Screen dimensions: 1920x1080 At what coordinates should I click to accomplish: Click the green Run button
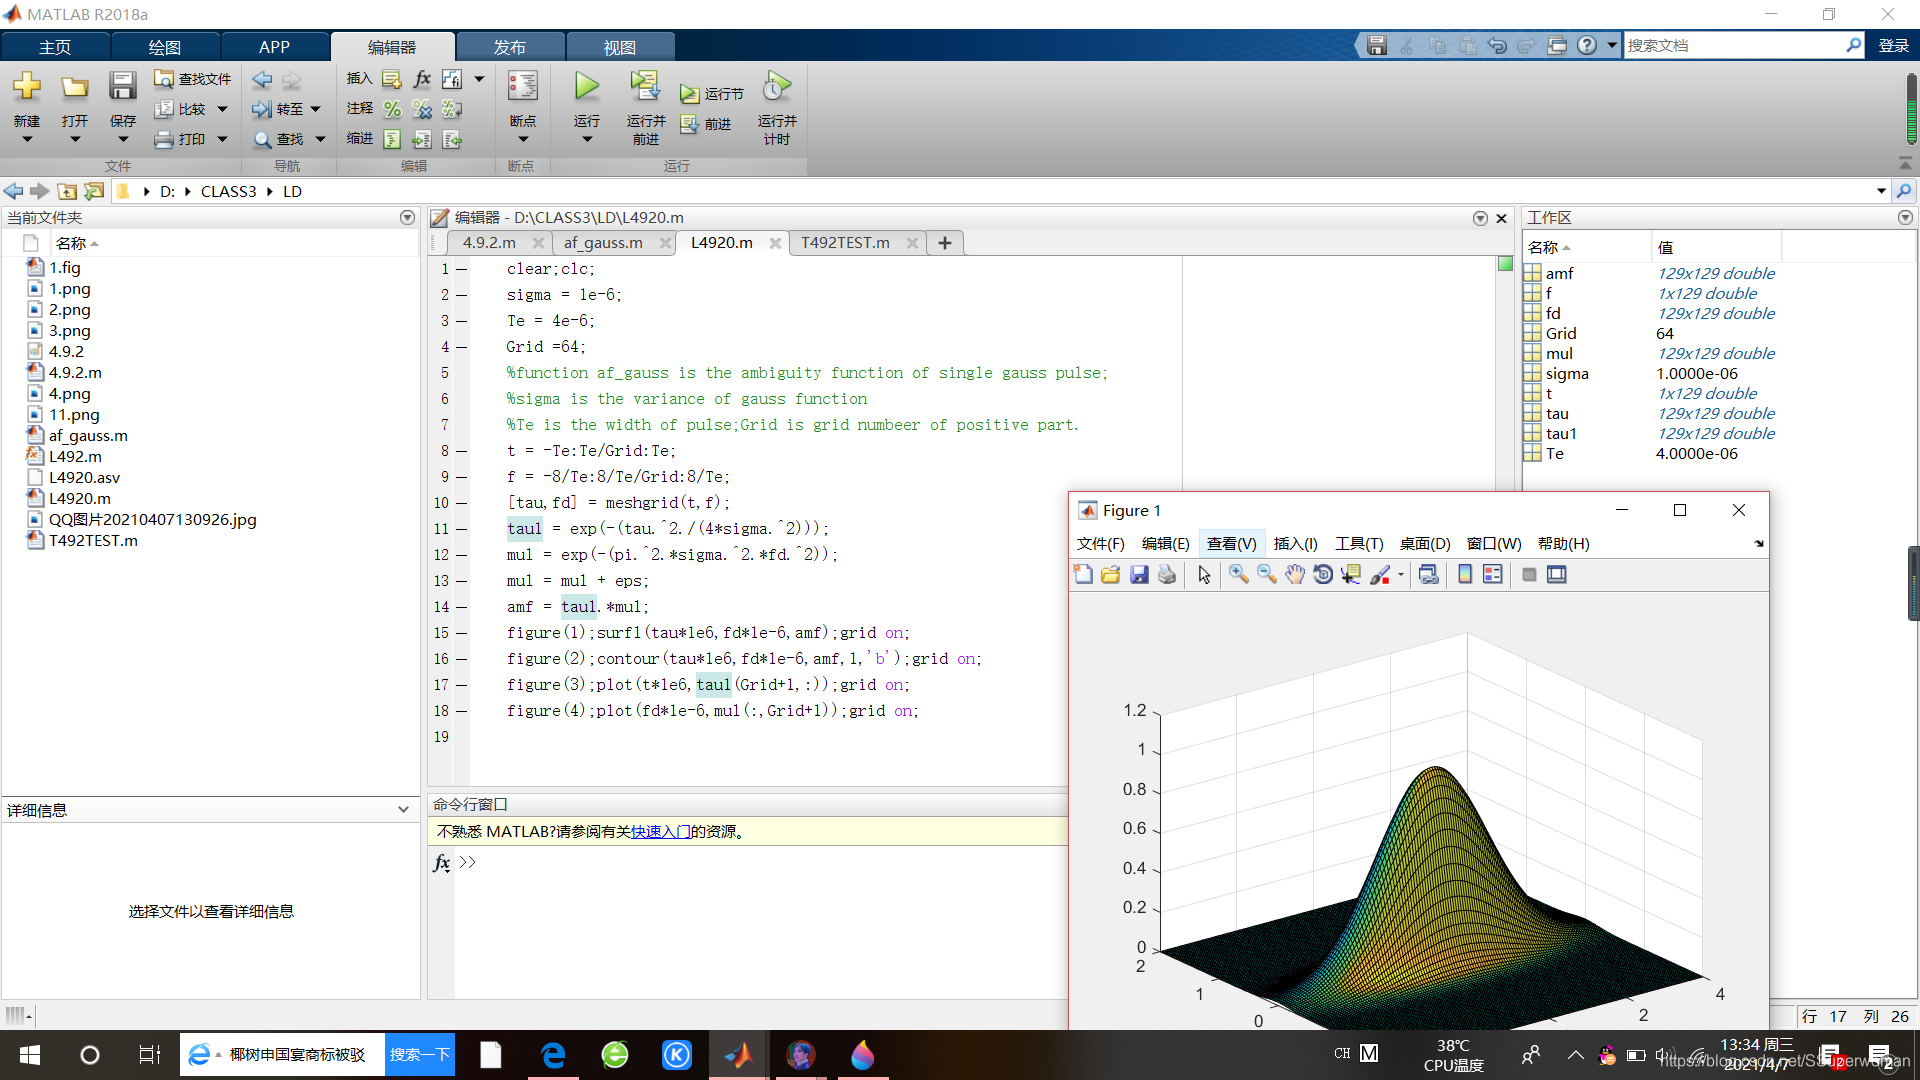coord(587,88)
